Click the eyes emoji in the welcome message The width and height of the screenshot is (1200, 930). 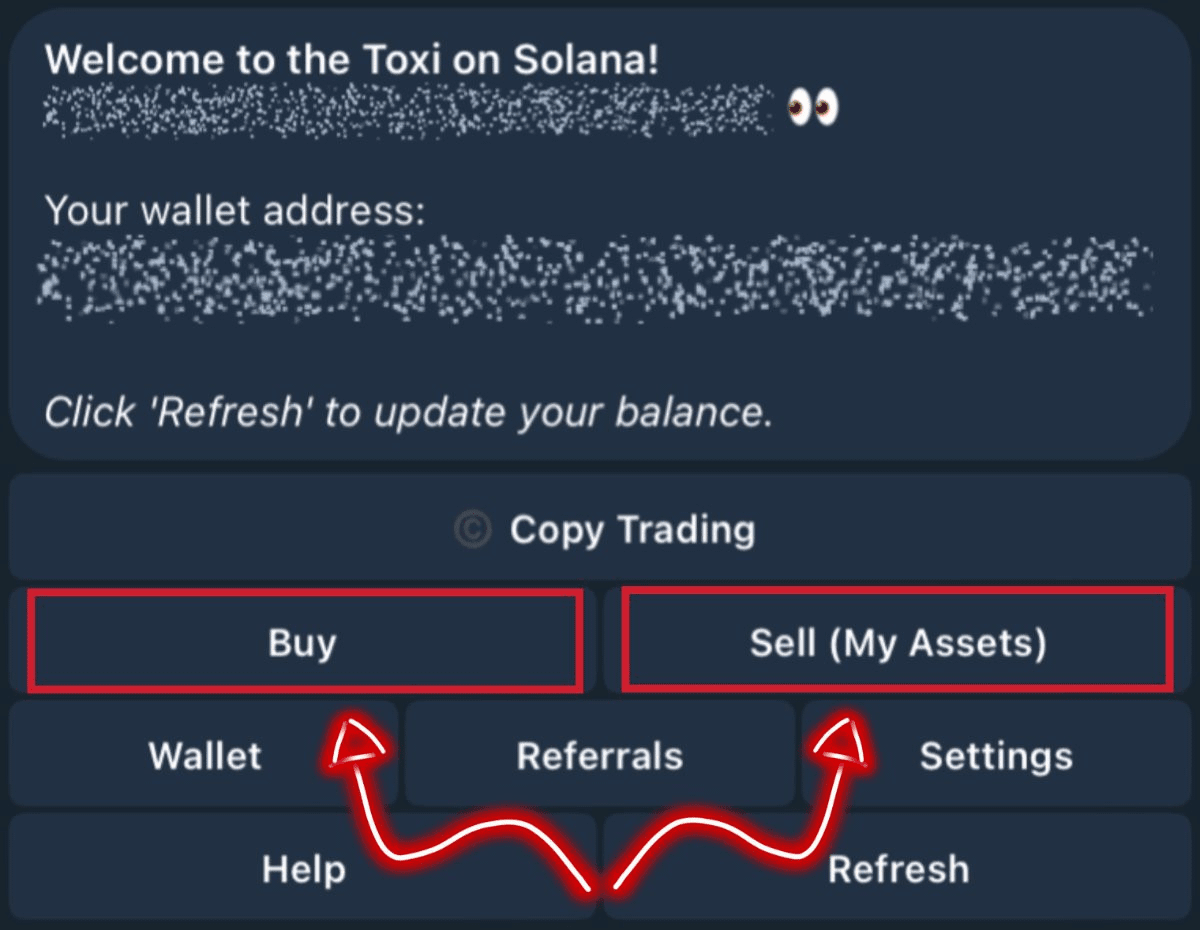[x=812, y=106]
